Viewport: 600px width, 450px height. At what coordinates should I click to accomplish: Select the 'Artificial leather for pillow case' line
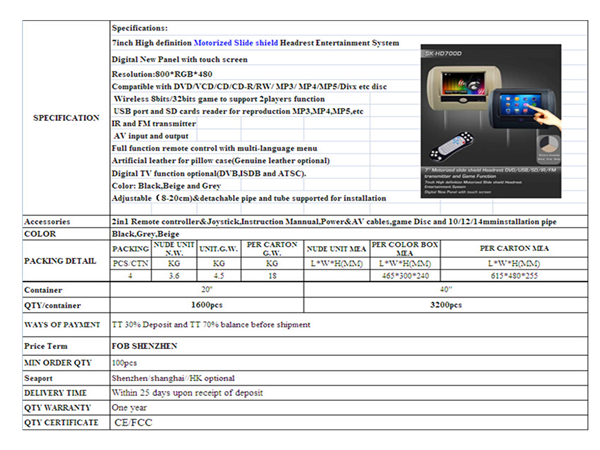(x=221, y=161)
